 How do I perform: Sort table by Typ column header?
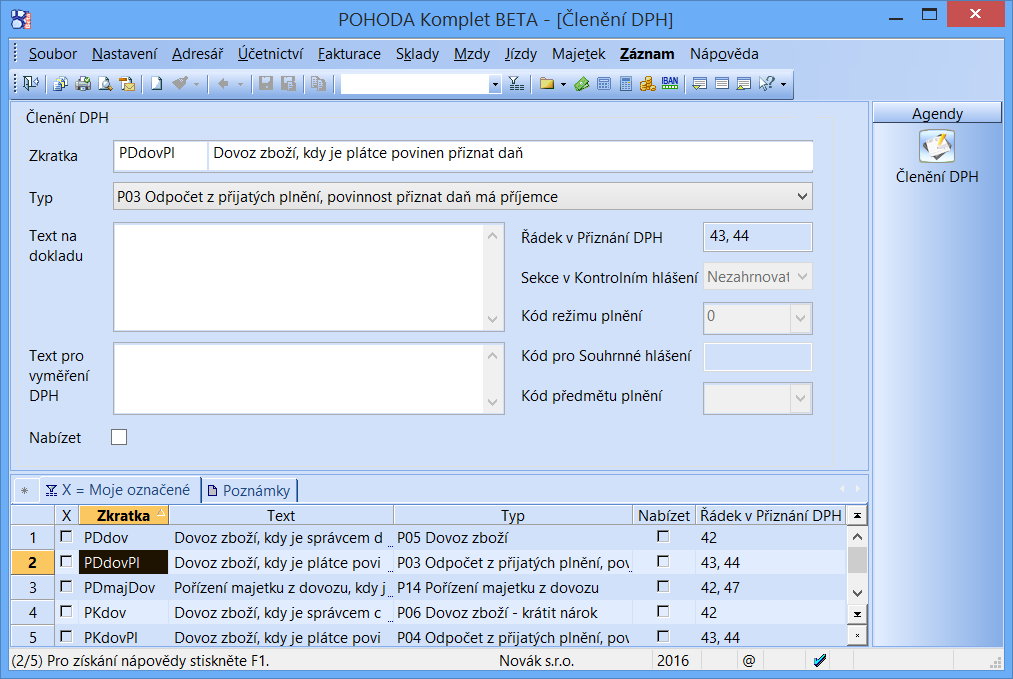[x=513, y=516]
